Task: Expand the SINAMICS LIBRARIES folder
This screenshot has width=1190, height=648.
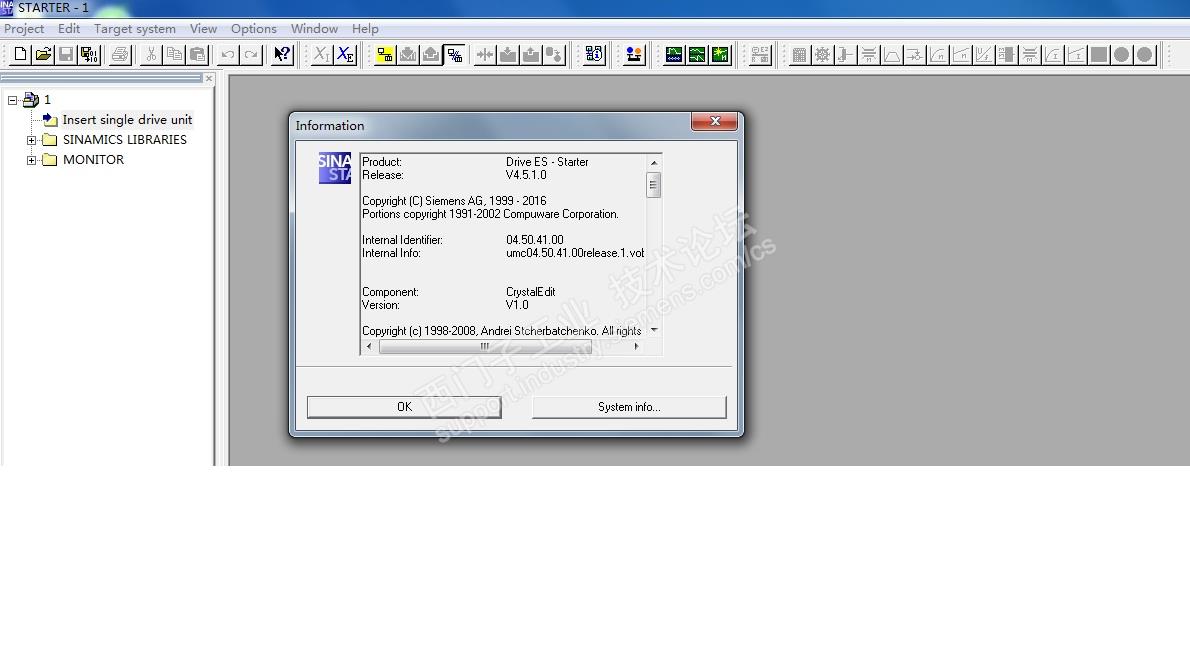Action: tap(31, 140)
